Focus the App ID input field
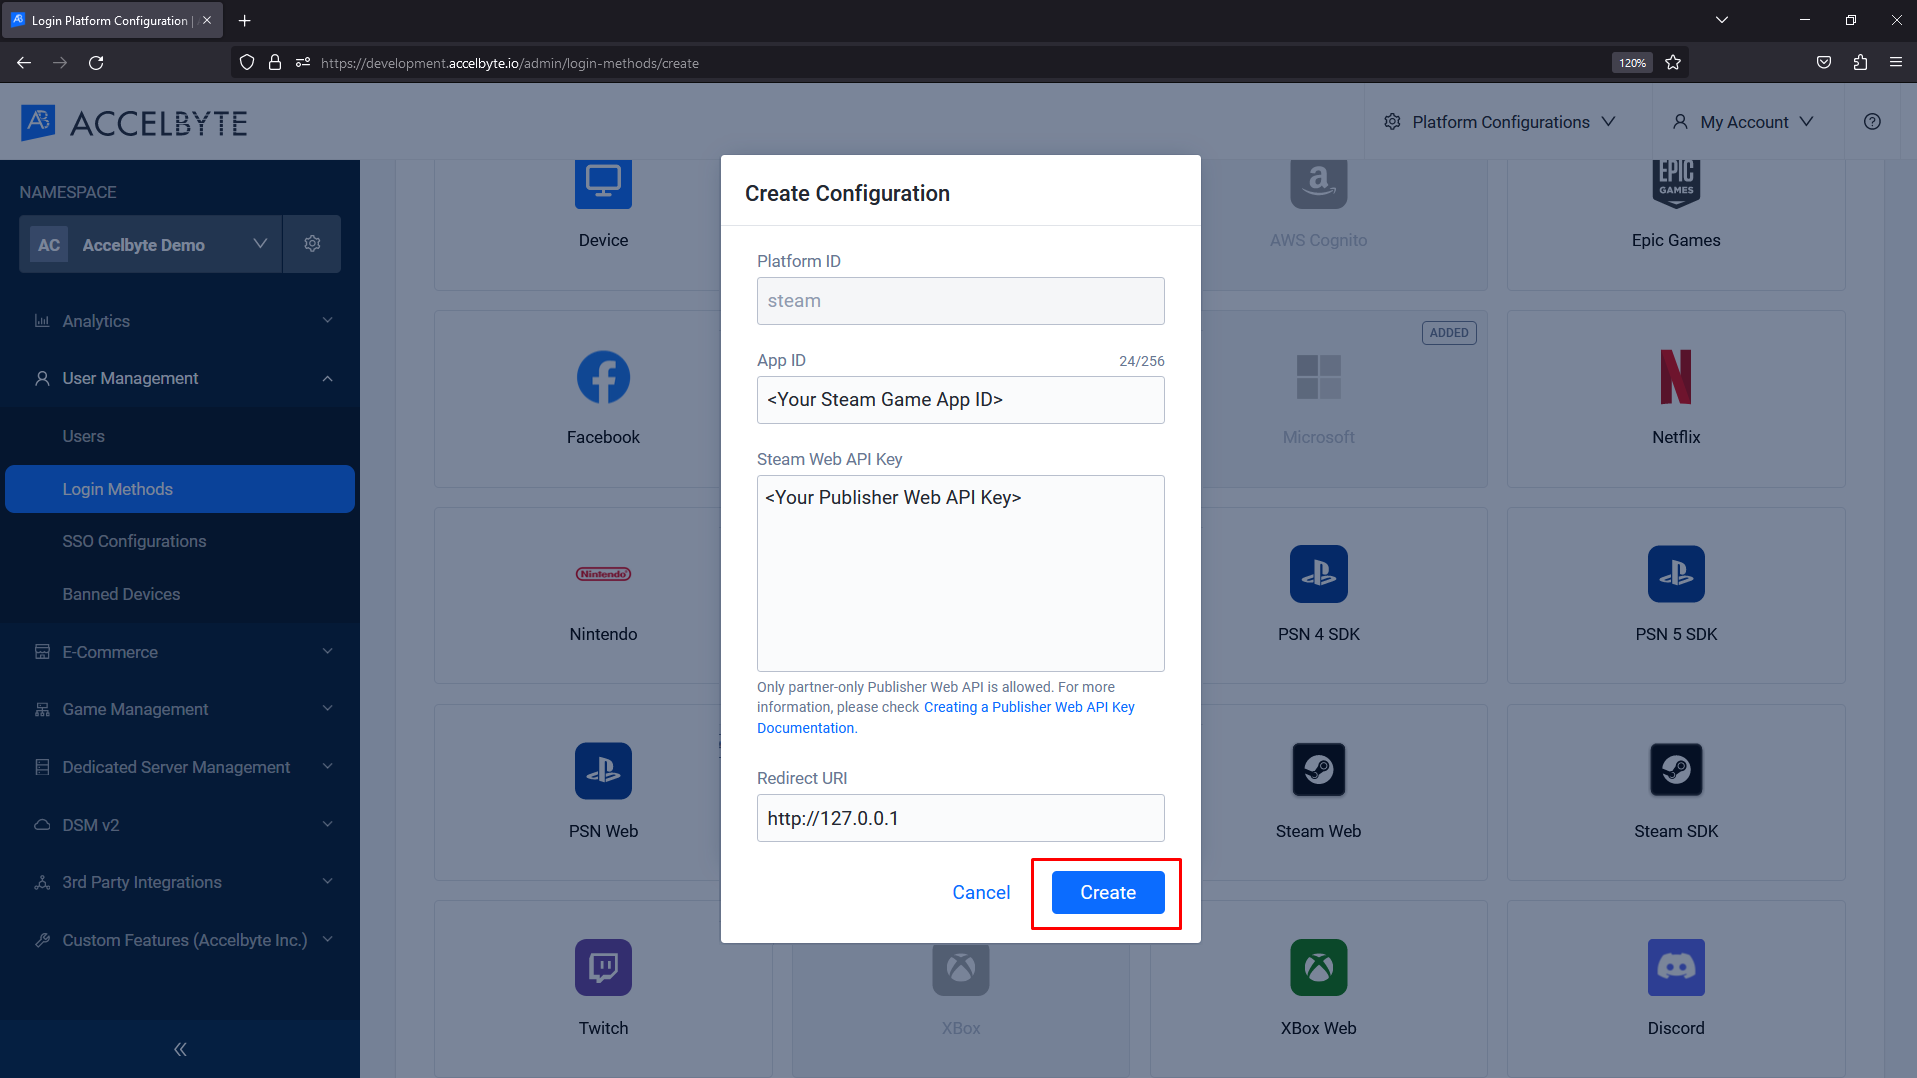The image size is (1917, 1078). 960,400
